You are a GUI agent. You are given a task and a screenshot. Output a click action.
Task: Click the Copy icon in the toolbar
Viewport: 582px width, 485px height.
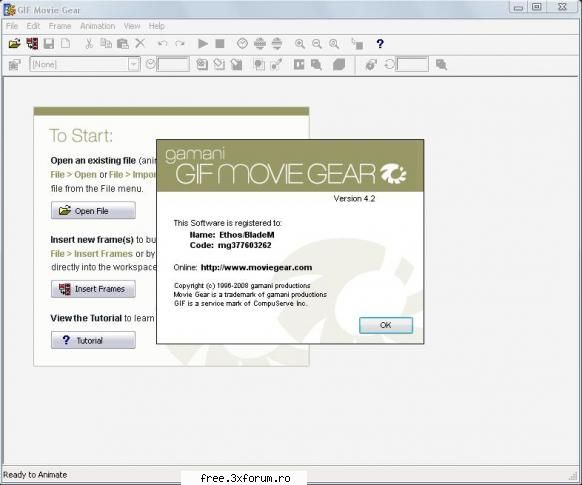pyautogui.click(x=106, y=43)
